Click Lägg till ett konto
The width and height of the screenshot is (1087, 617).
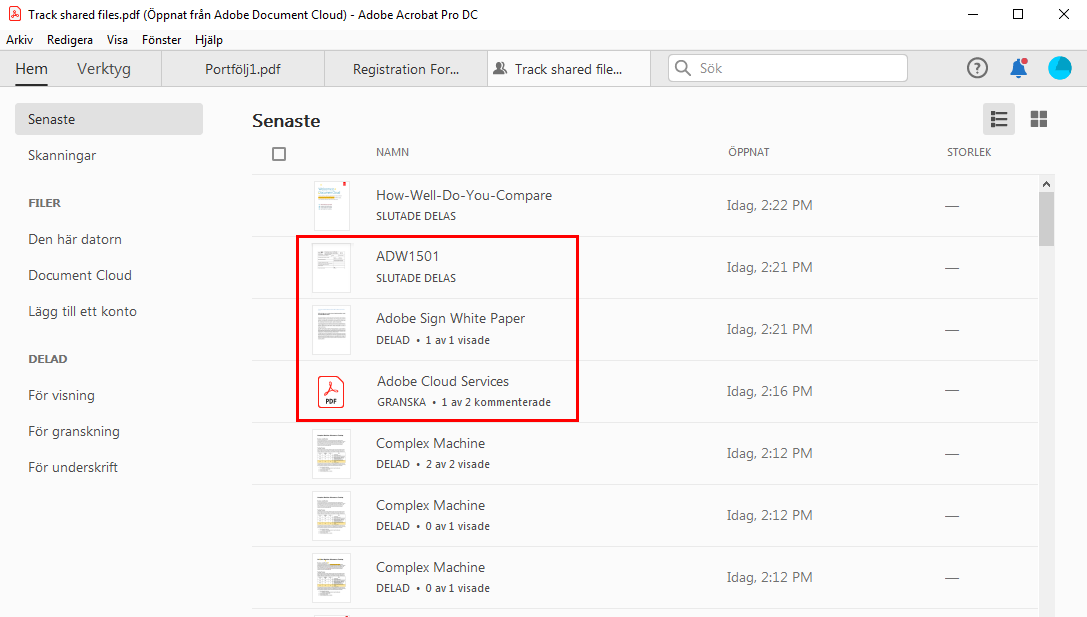coord(82,311)
